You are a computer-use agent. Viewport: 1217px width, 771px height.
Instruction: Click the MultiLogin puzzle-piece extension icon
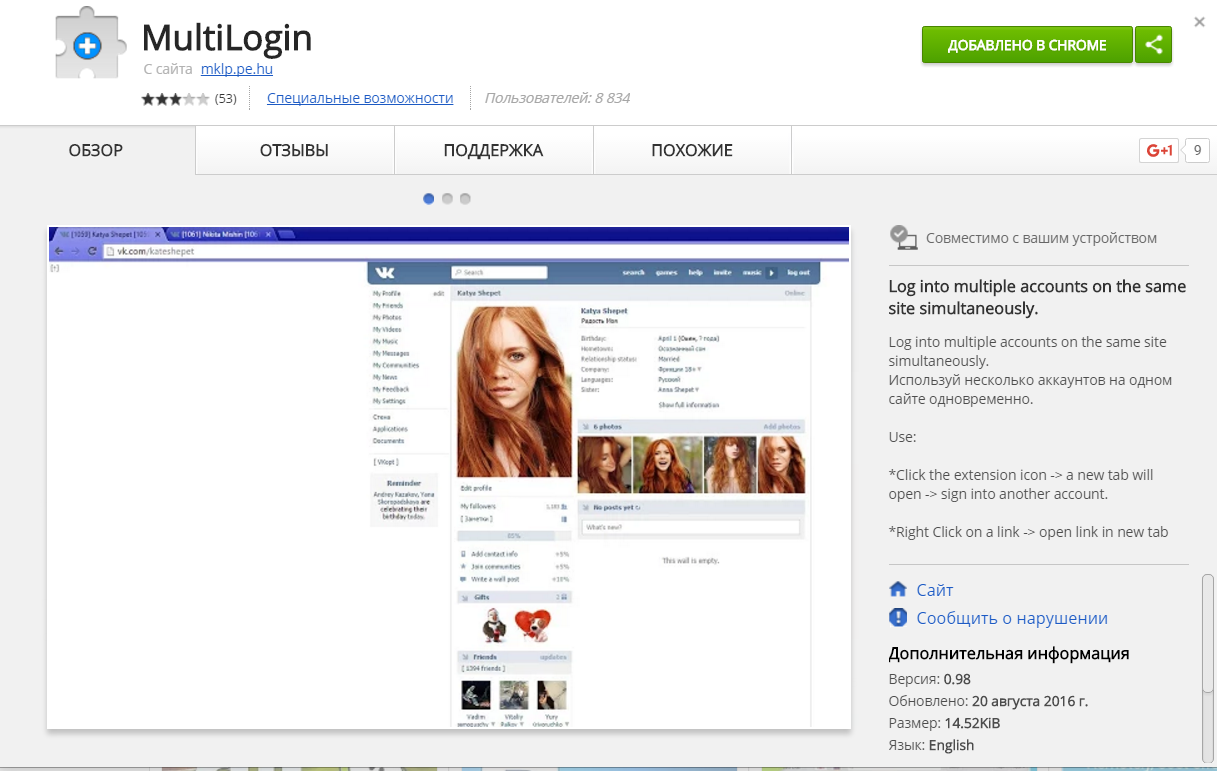point(90,44)
